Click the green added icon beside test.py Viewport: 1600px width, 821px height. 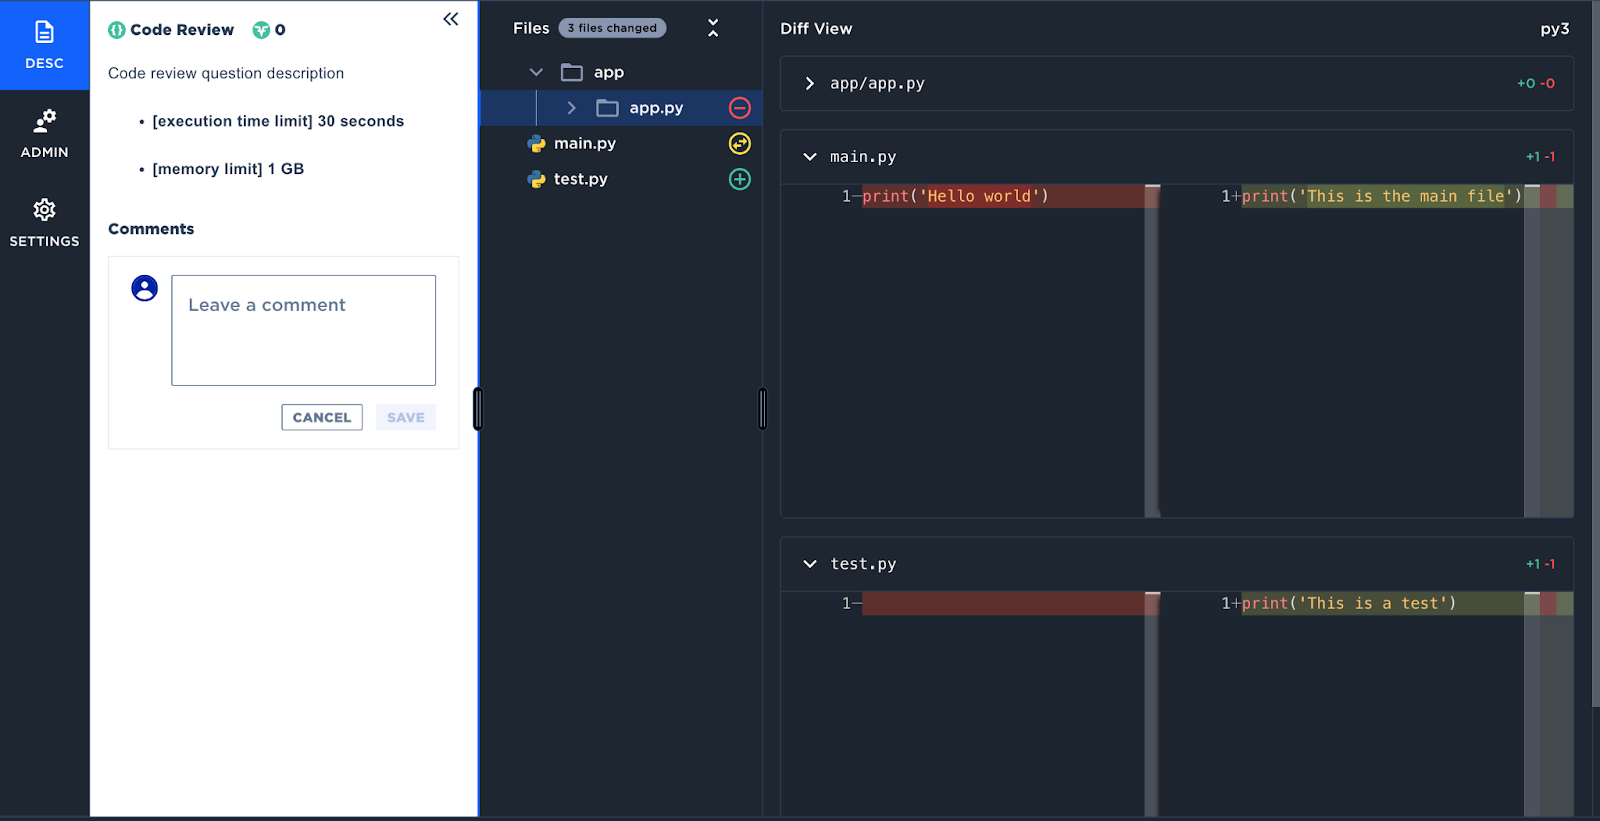click(x=739, y=180)
